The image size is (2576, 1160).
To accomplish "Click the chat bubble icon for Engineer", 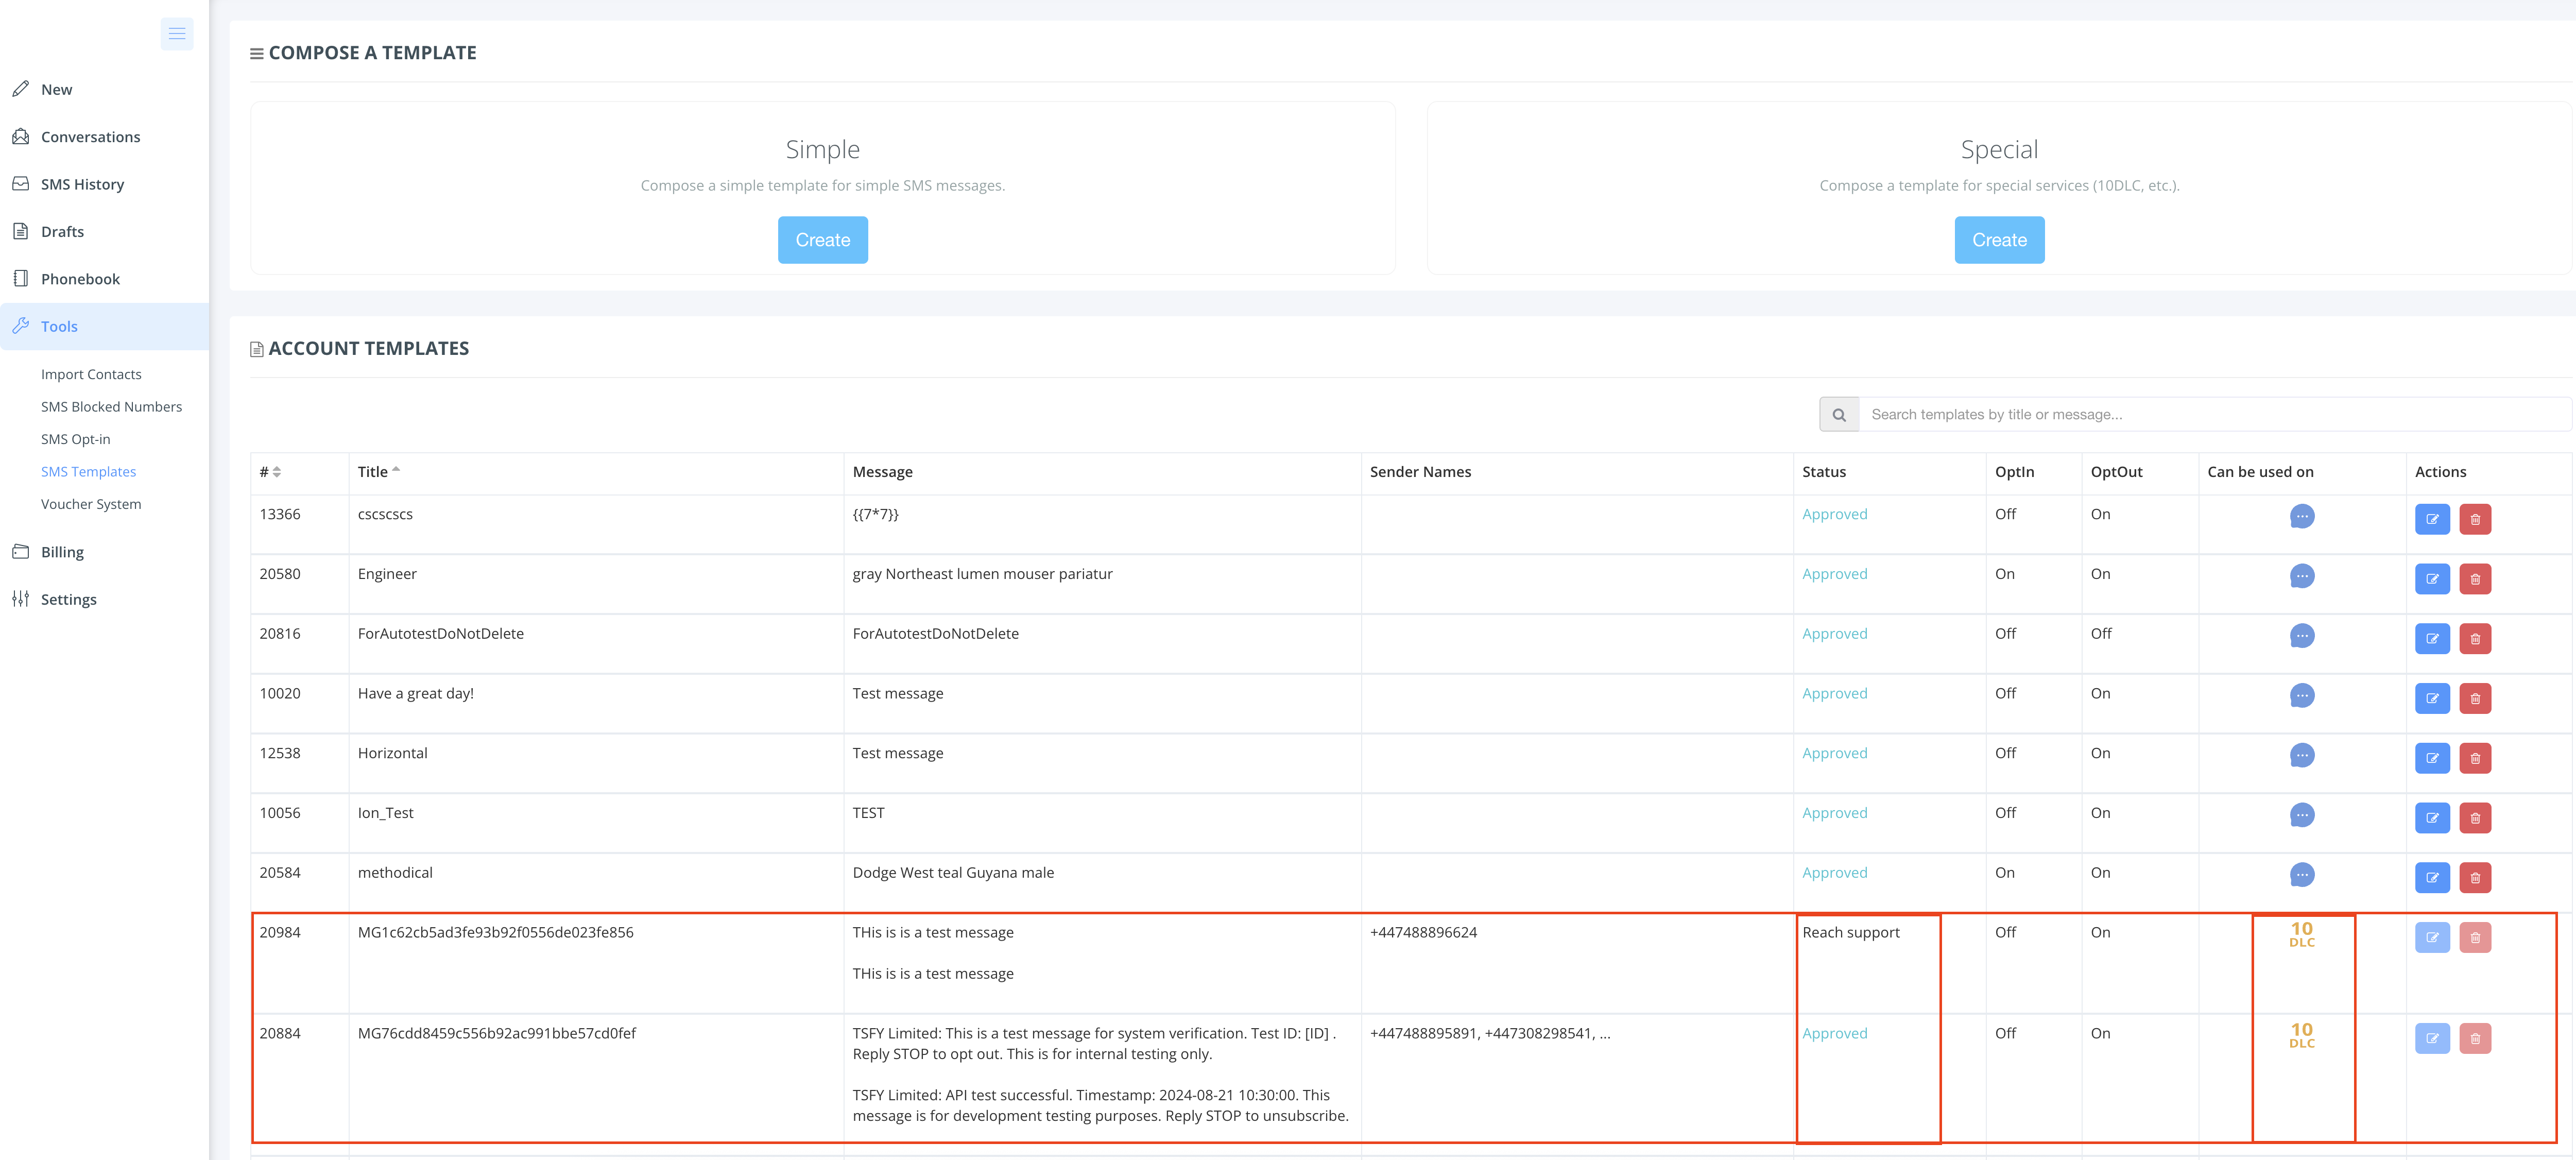I will [x=2302, y=576].
